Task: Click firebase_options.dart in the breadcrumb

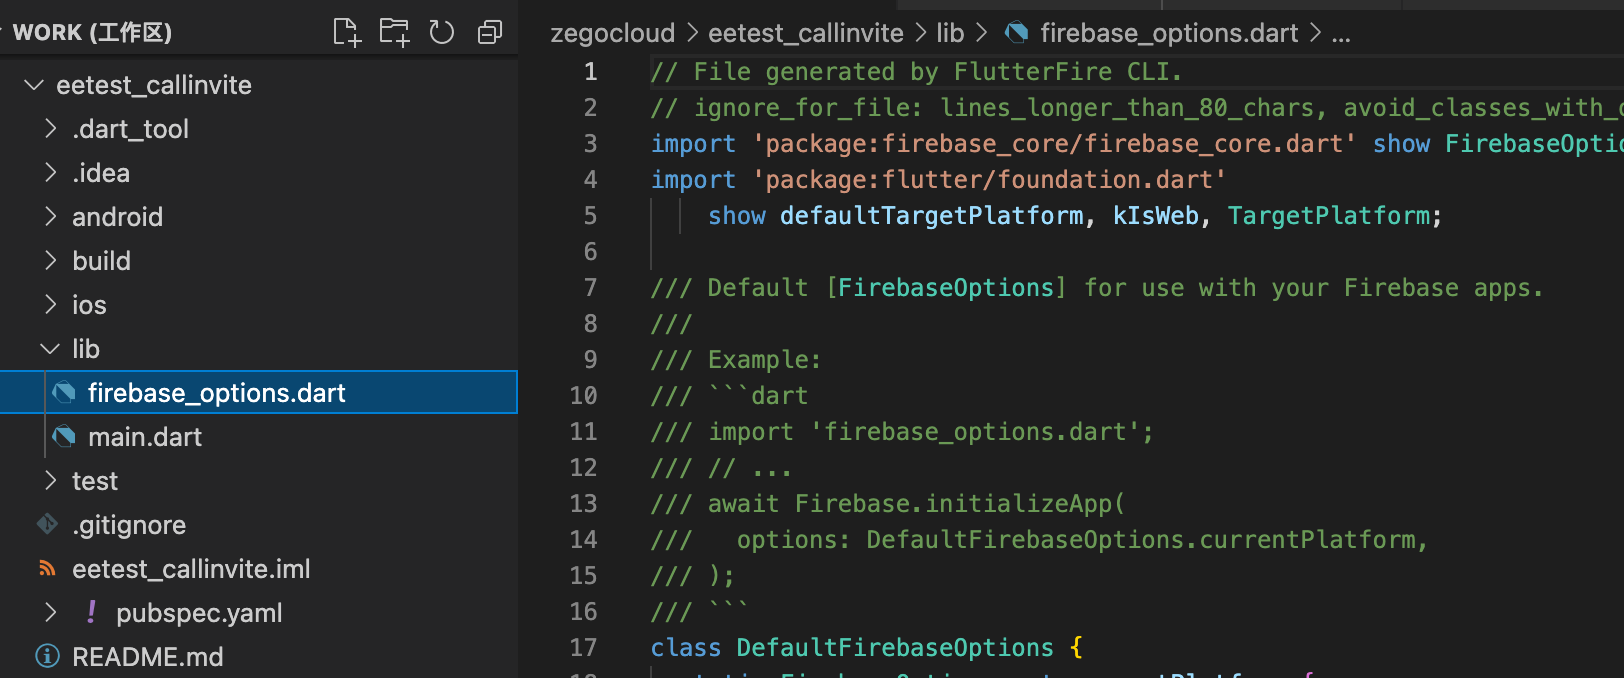Action: click(1169, 33)
